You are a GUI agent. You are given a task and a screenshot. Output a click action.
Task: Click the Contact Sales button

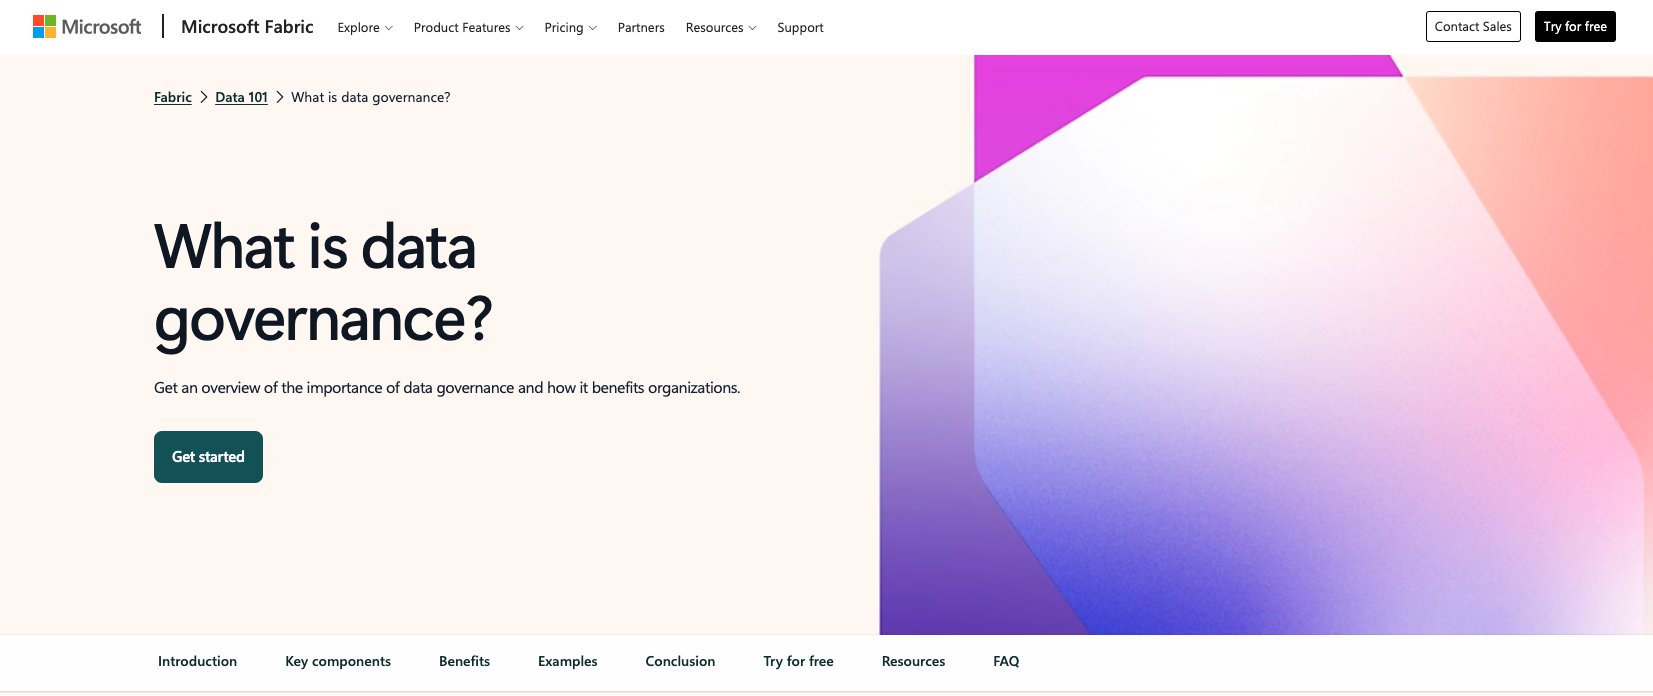(1473, 27)
